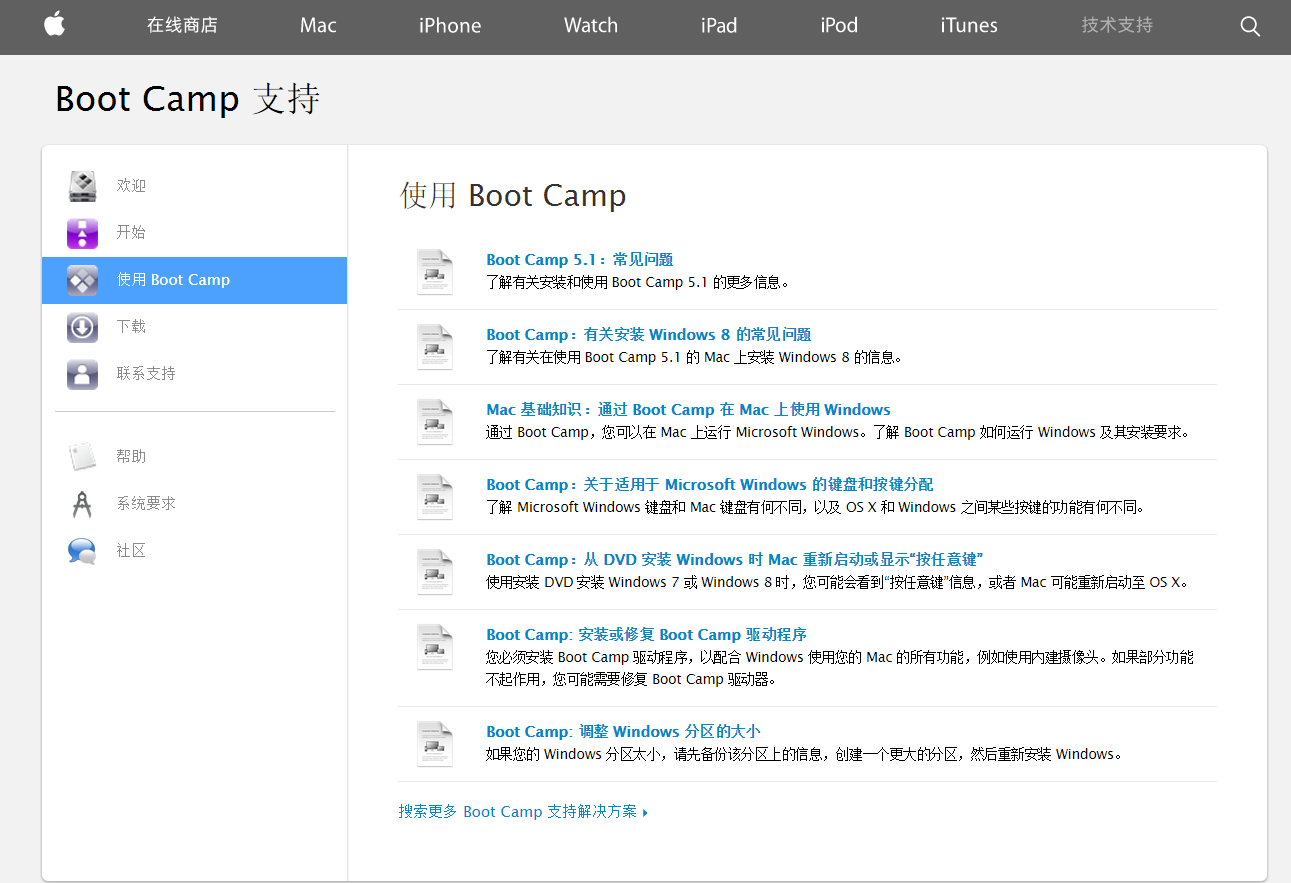Click the 系统要求 compass icon
The image size is (1291, 883).
[x=82, y=504]
